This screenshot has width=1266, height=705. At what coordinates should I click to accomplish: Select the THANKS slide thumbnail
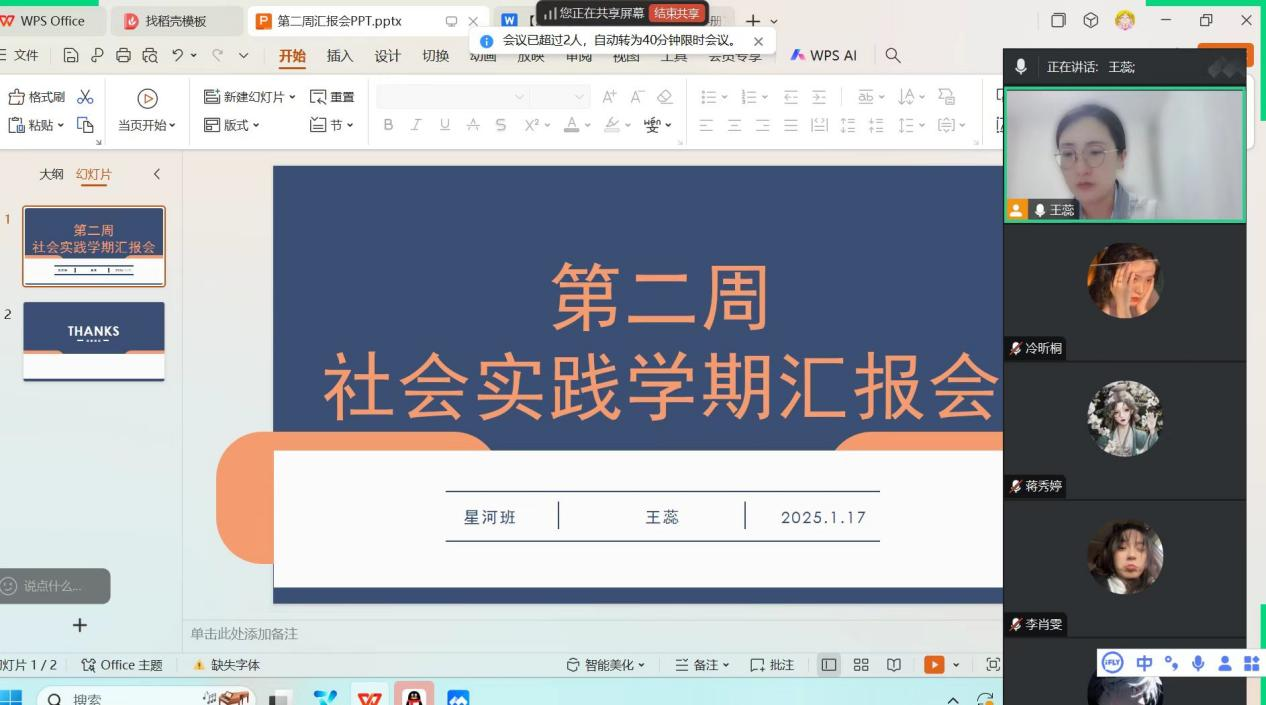tap(94, 340)
